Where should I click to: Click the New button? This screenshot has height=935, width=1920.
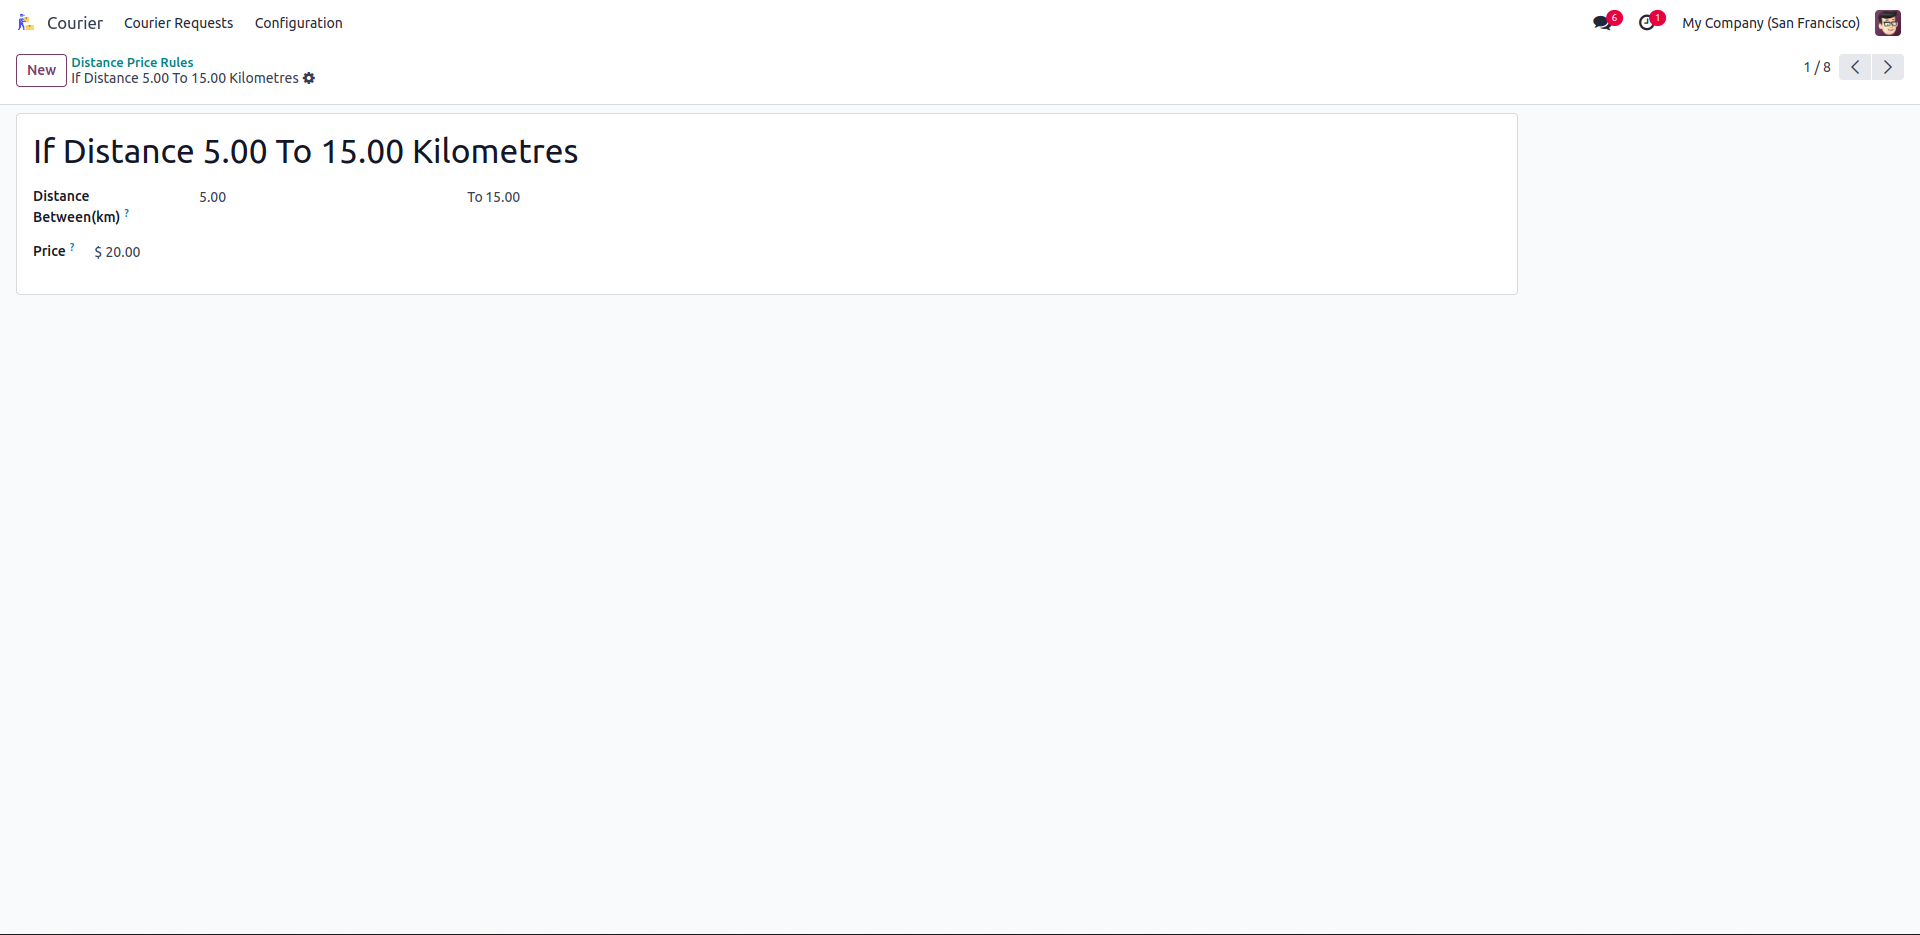coord(41,70)
